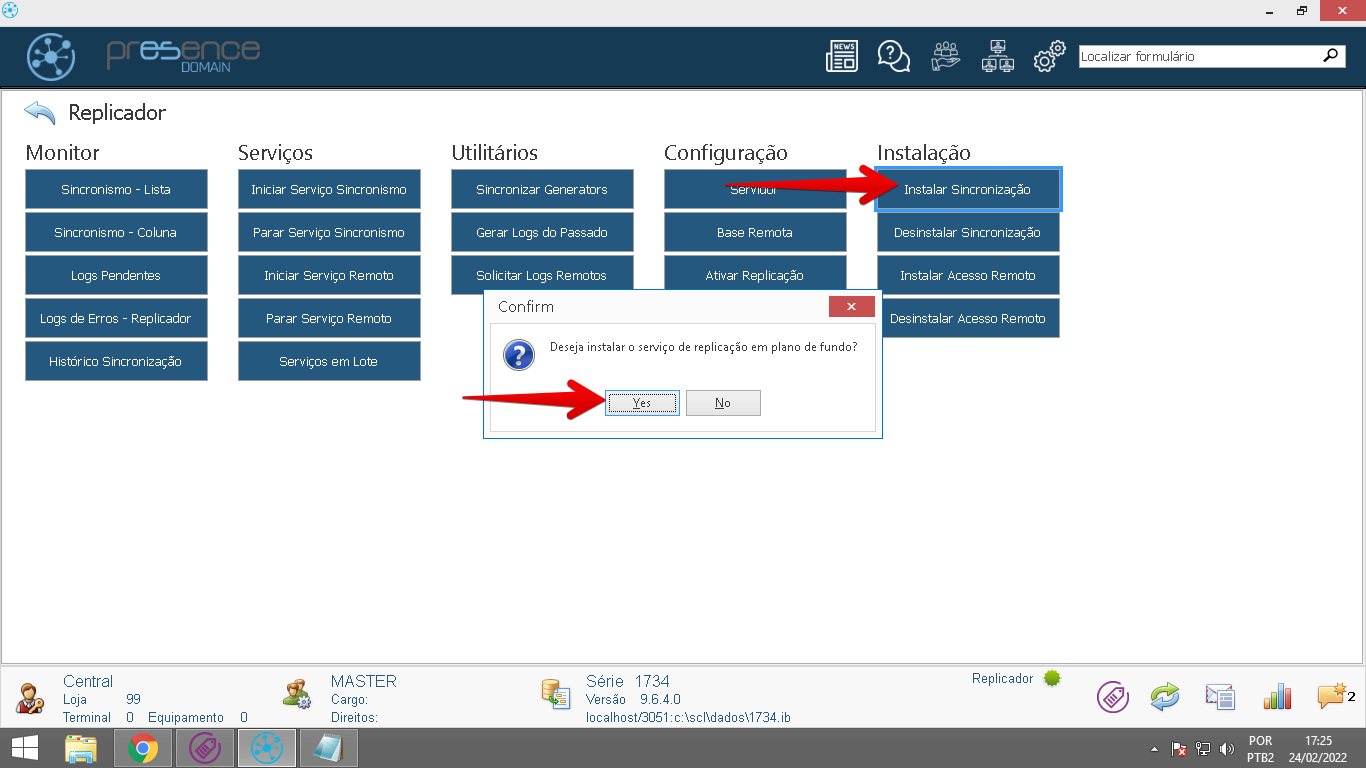
Task: Click the green Replicador status indicator
Action: click(1052, 678)
